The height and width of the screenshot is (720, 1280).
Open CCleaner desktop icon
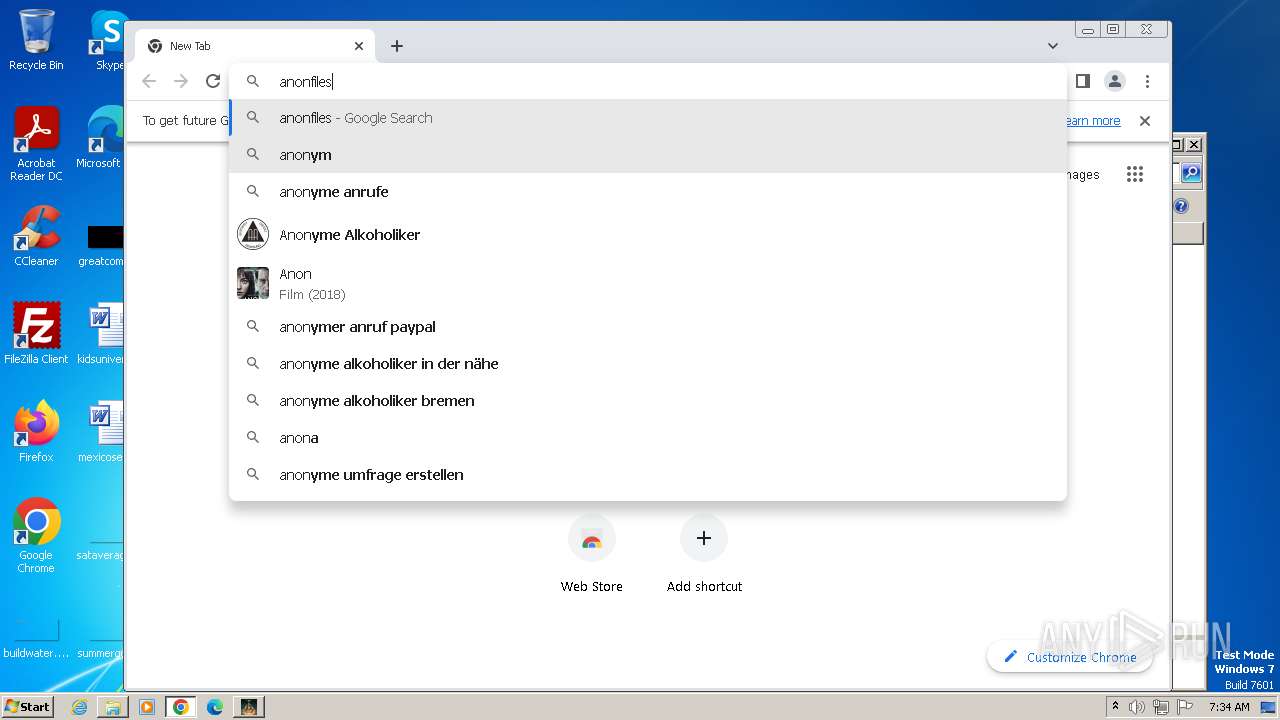click(37, 237)
